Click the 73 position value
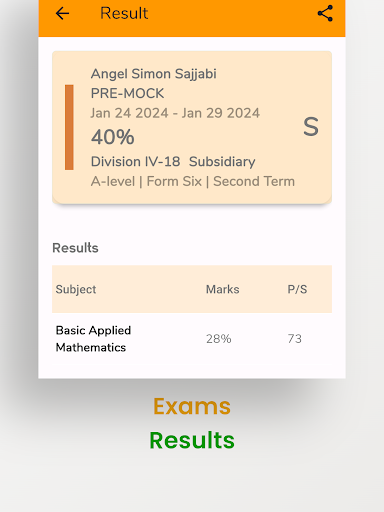384x512 pixels. [295, 339]
